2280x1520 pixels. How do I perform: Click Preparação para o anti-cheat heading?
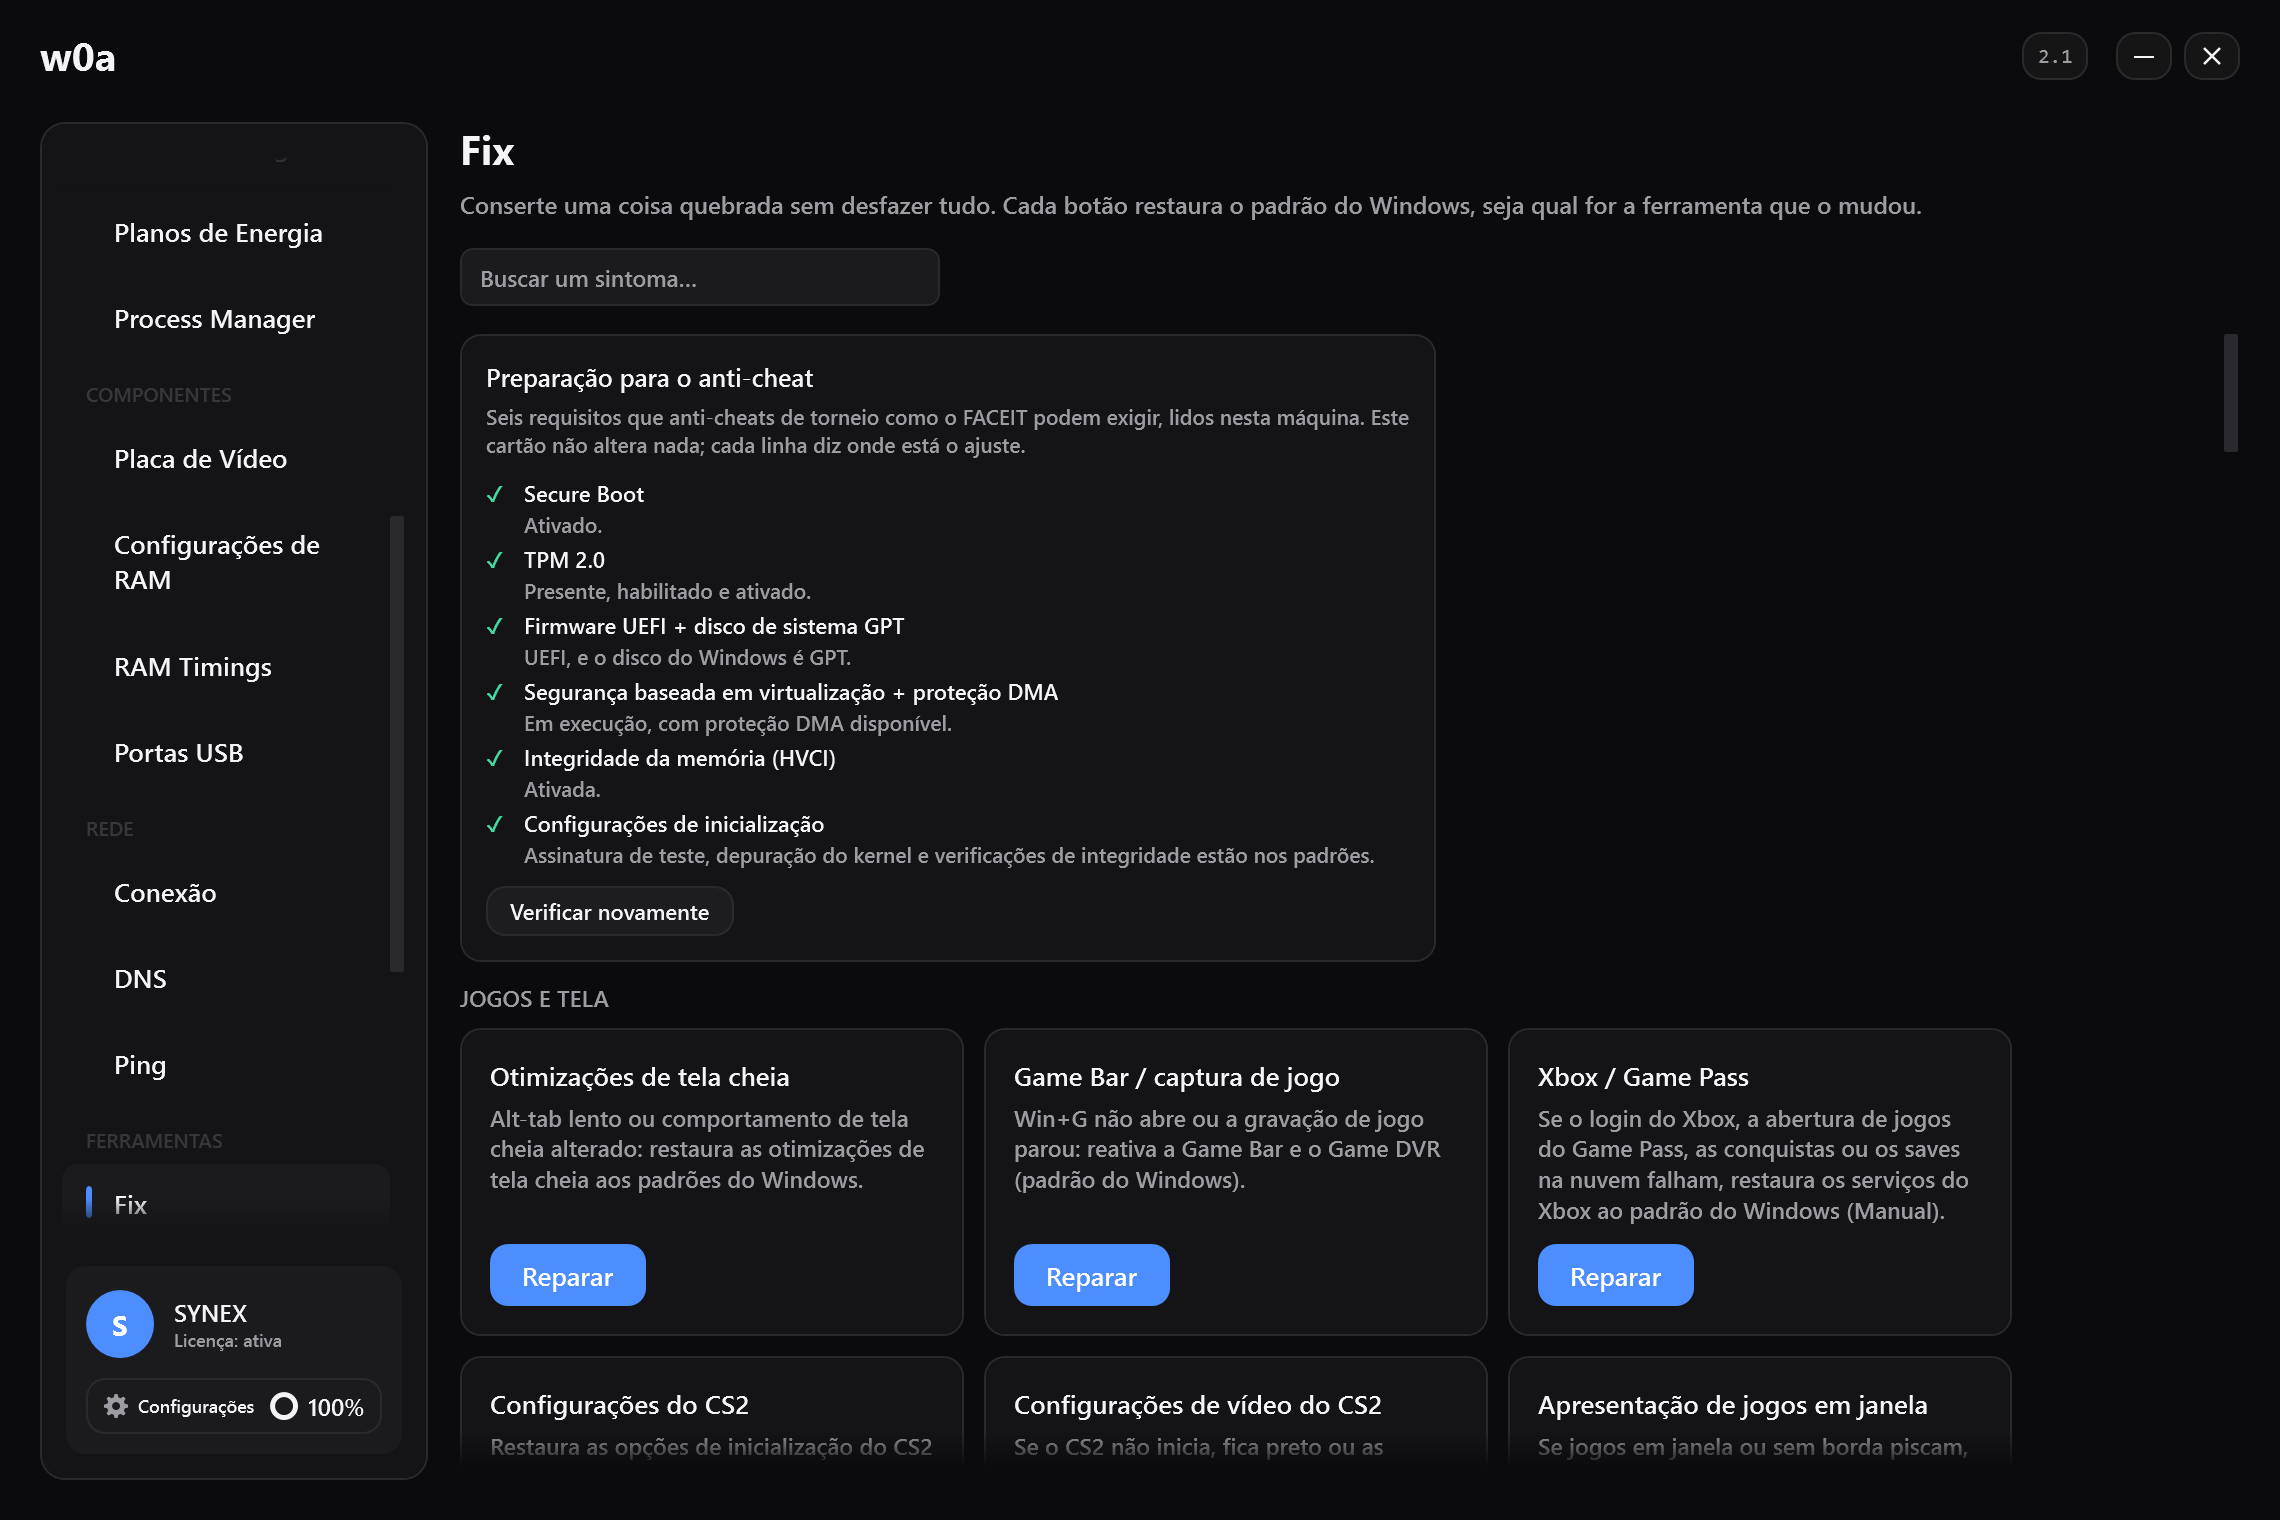[x=649, y=378]
